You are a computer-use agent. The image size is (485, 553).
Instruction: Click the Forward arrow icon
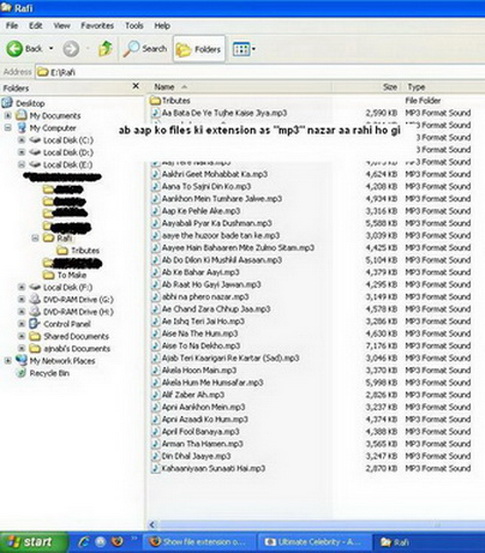point(71,49)
